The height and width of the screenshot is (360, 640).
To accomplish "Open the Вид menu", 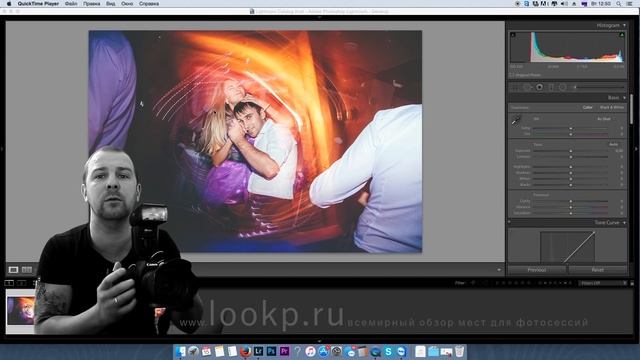I will coord(110,4).
